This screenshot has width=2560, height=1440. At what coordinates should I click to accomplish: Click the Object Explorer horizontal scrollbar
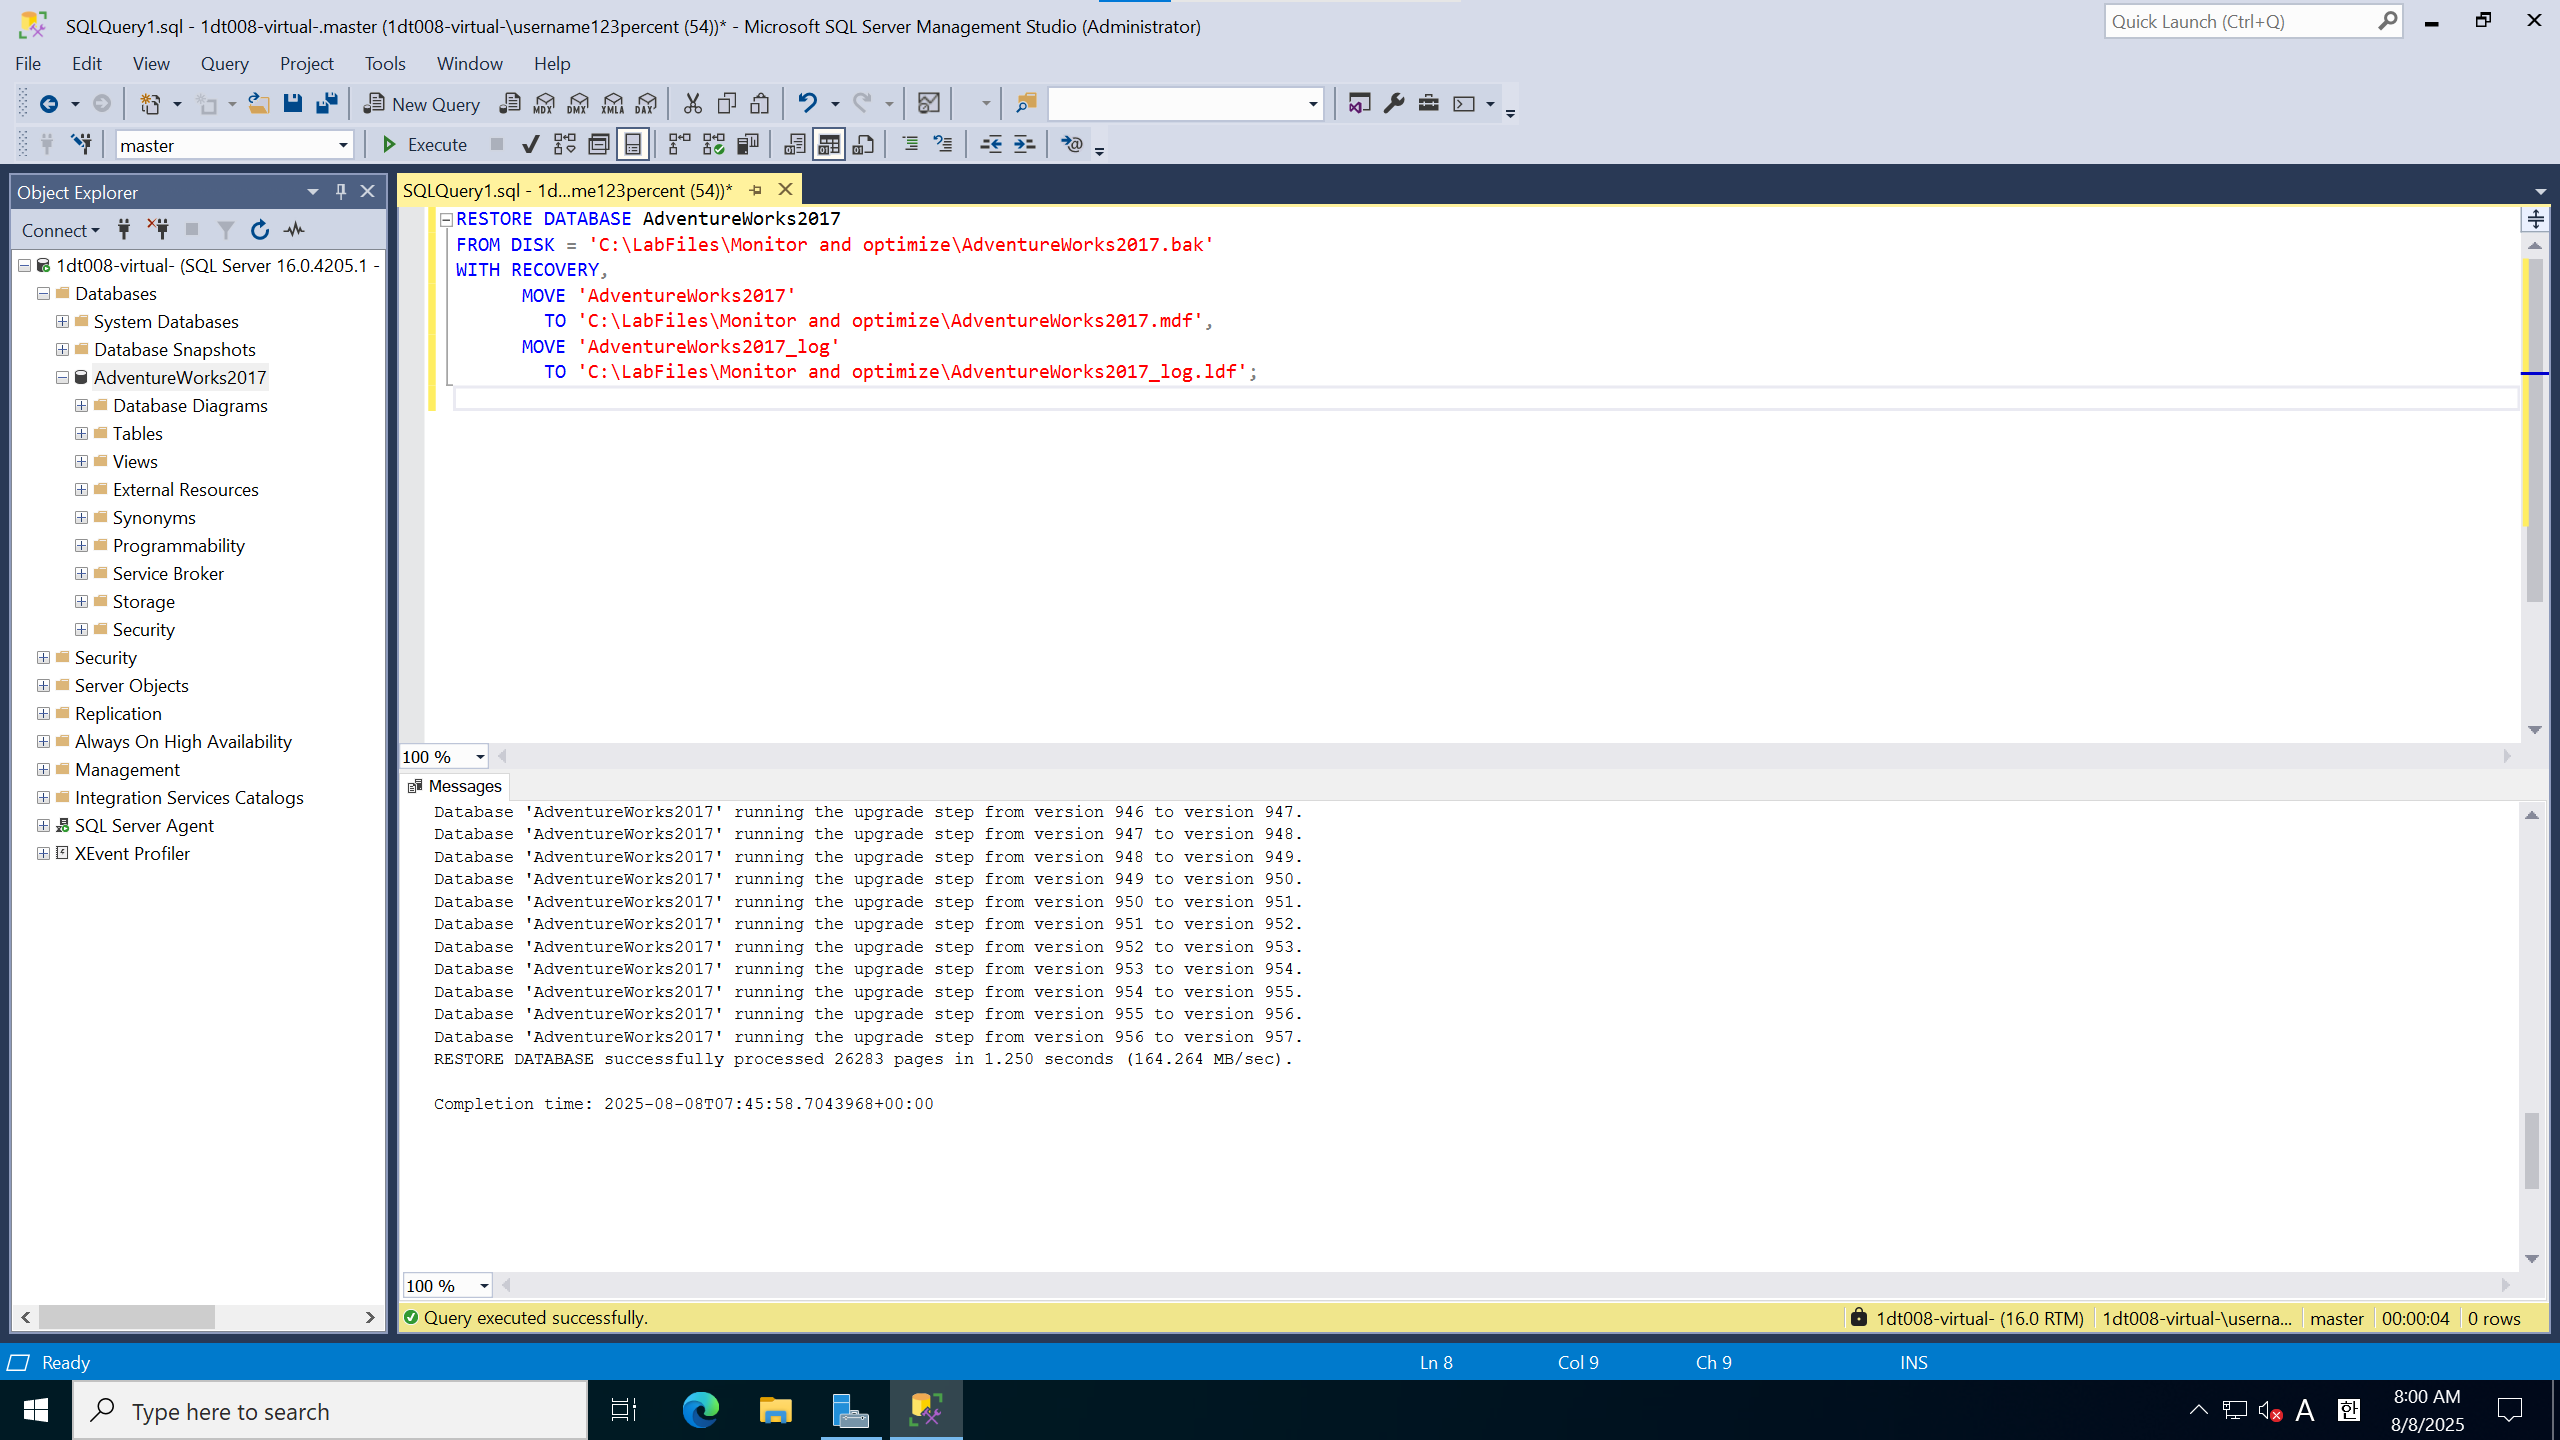(x=127, y=1317)
